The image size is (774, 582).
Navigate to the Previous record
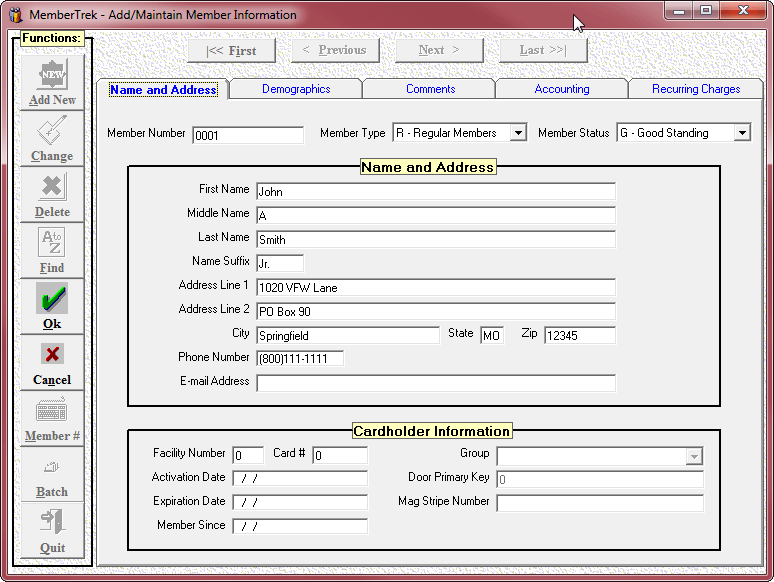[x=335, y=50]
